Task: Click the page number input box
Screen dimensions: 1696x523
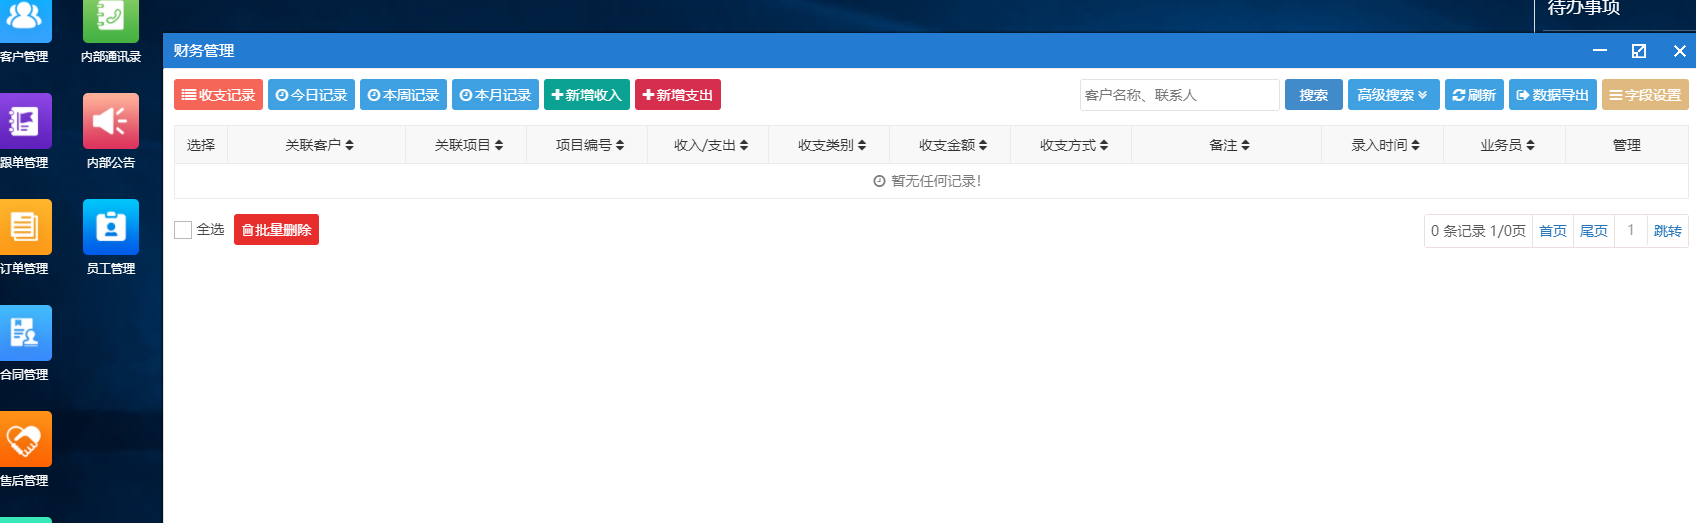Action: tap(1631, 231)
